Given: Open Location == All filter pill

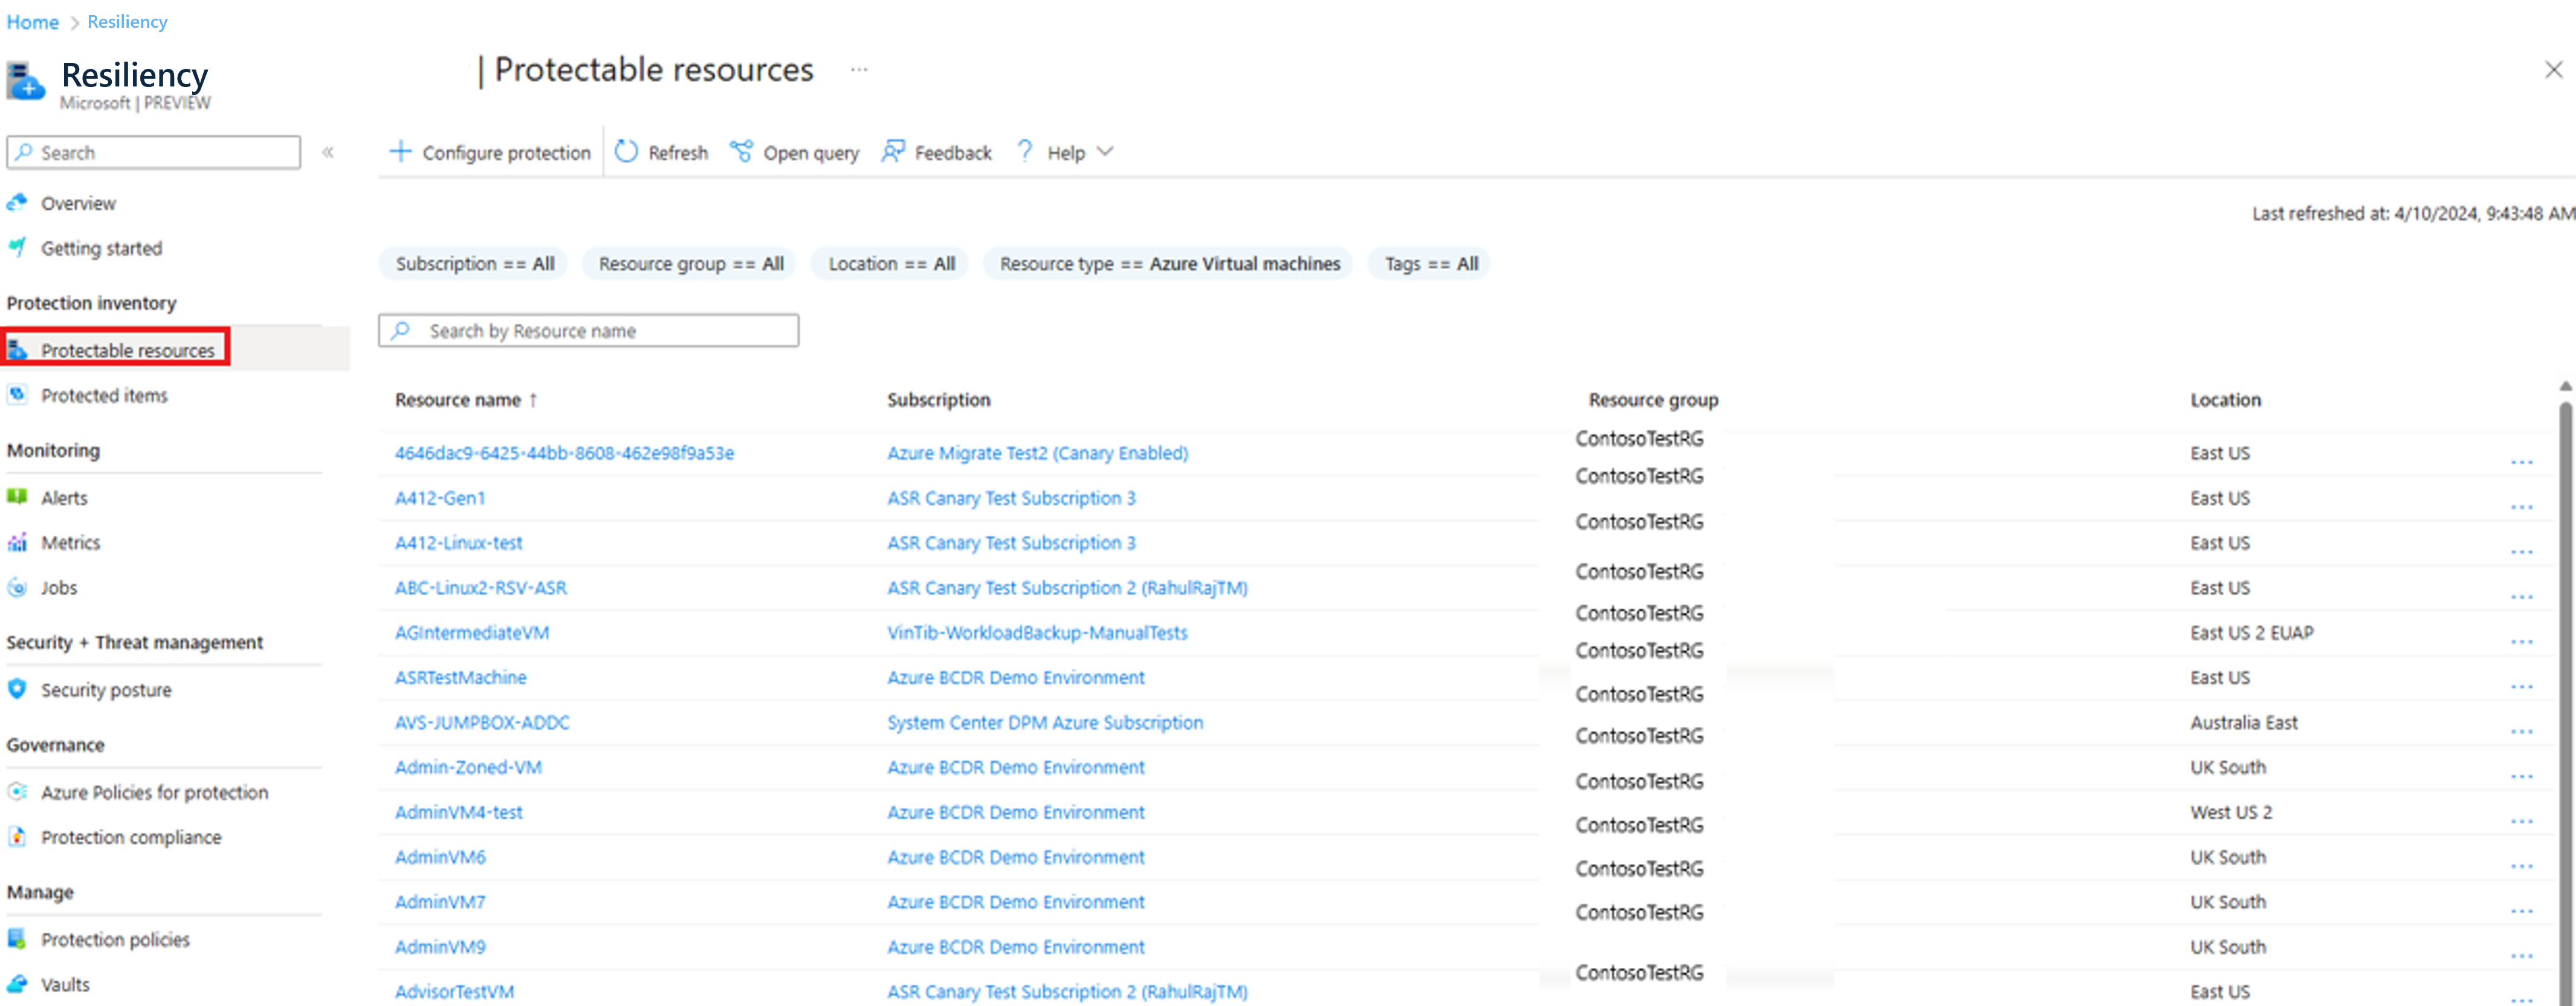Looking at the screenshot, I should click(x=890, y=264).
